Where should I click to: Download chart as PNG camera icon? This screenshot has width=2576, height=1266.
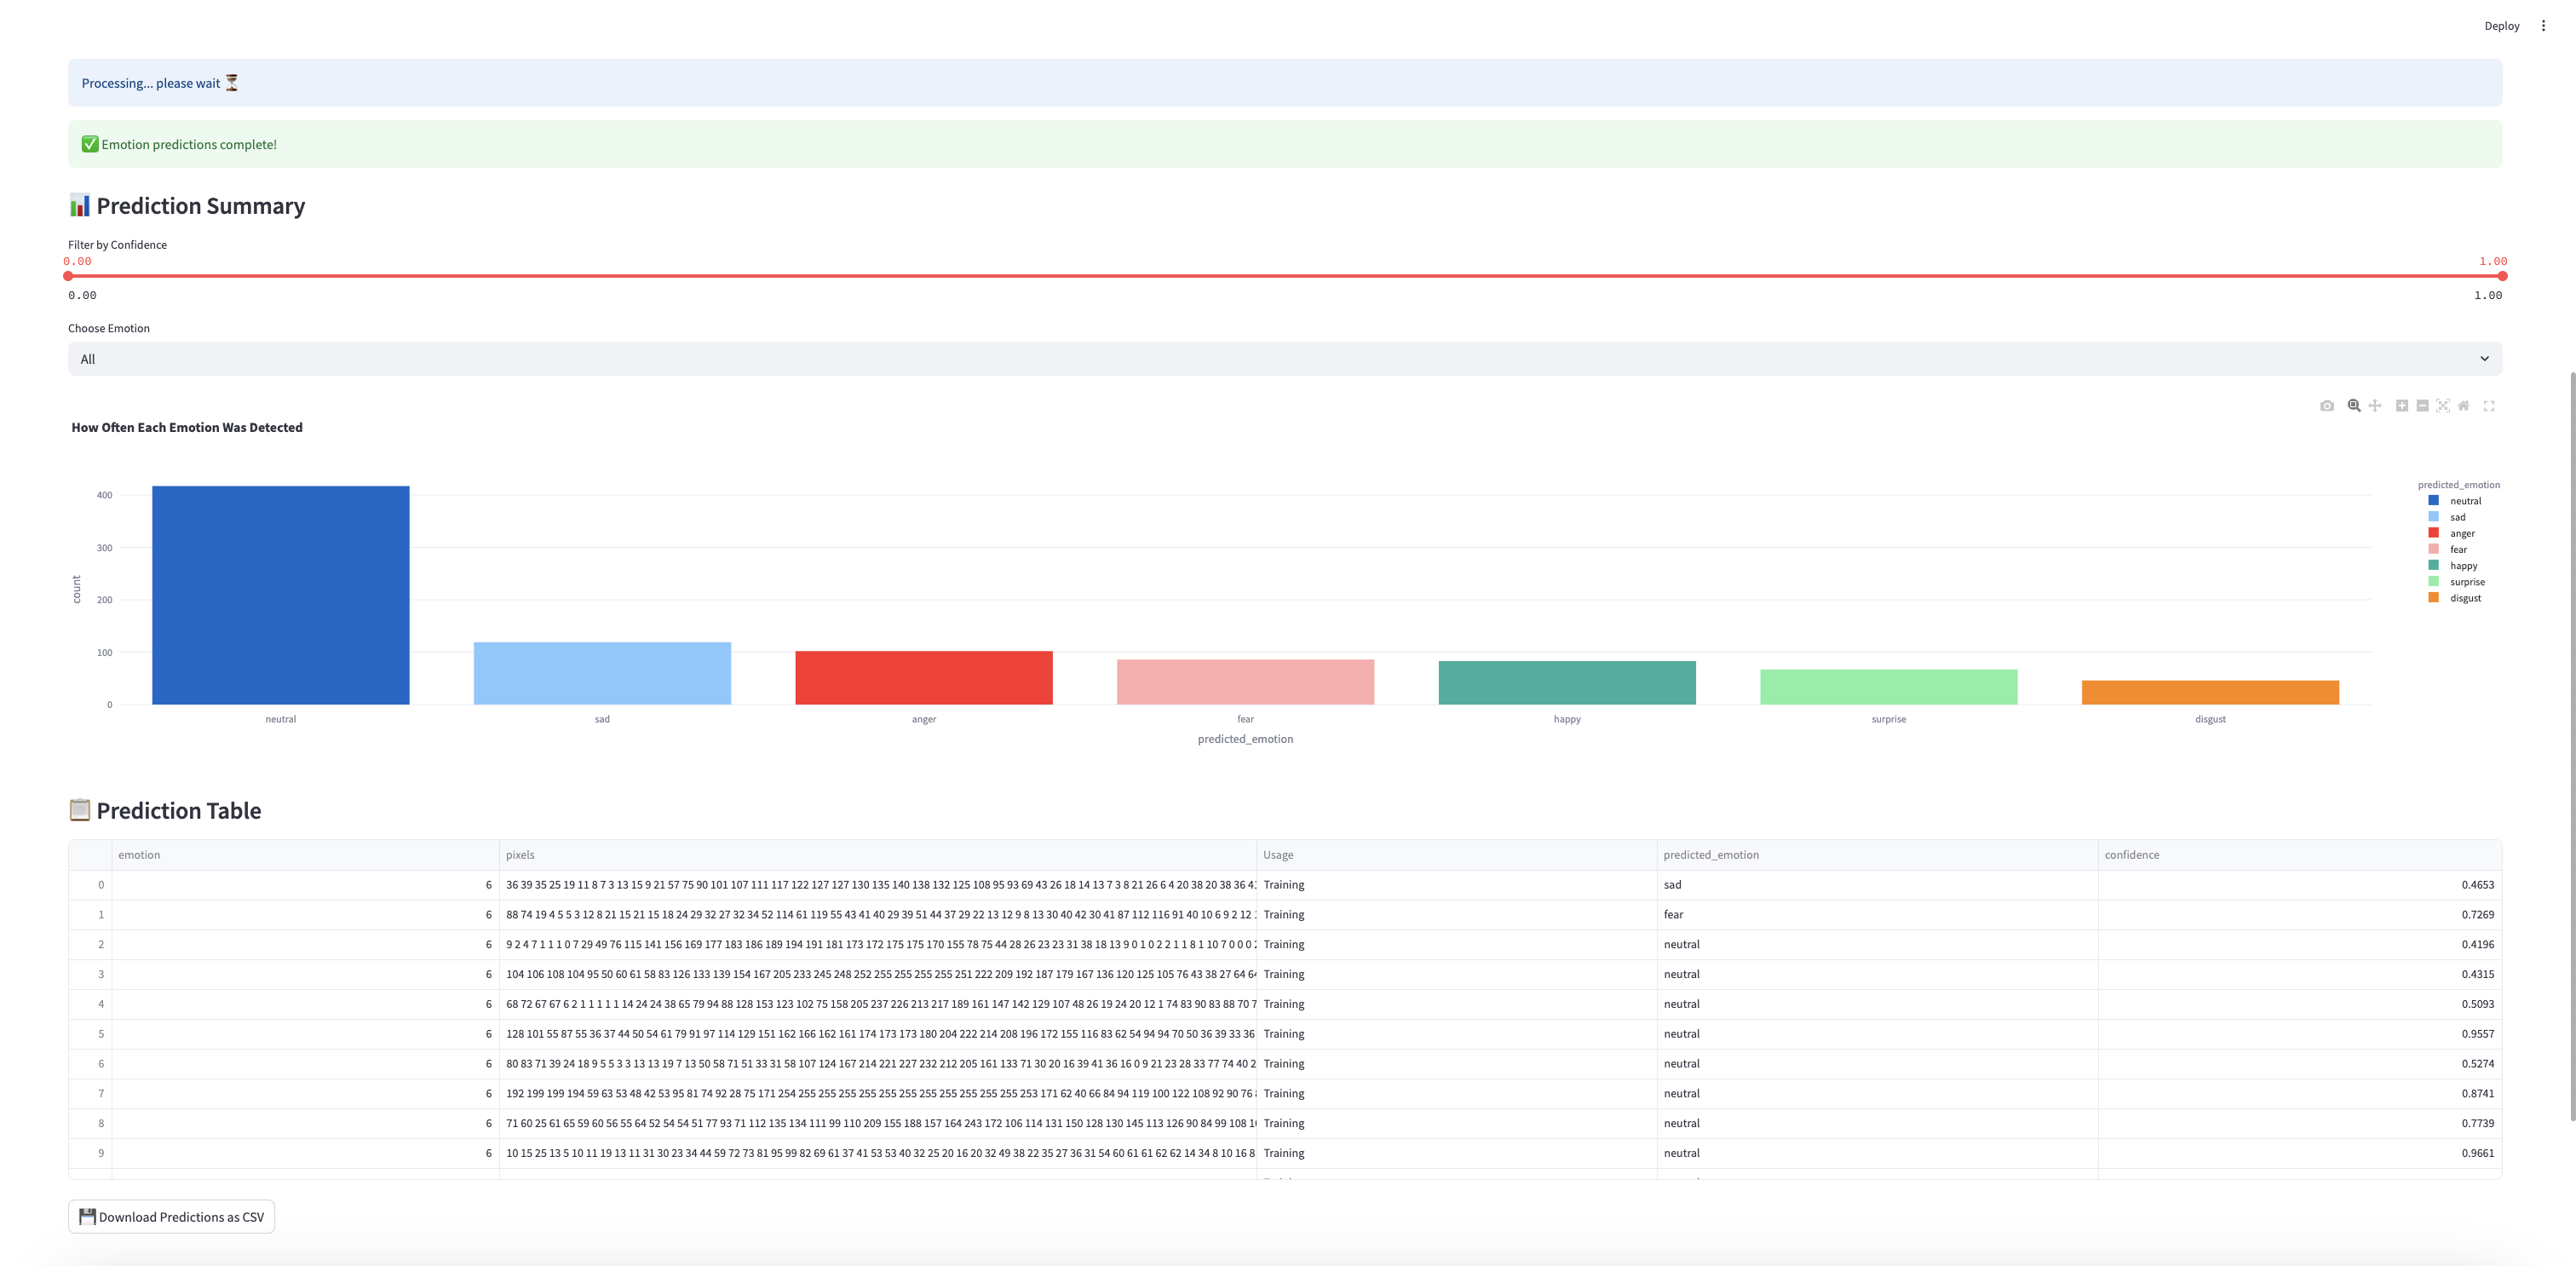point(2327,406)
